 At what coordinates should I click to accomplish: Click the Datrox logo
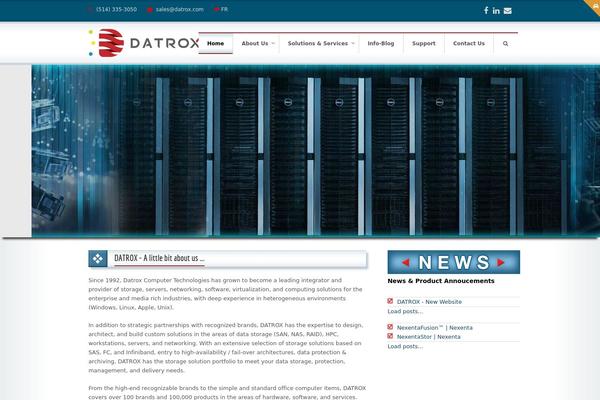tap(144, 43)
